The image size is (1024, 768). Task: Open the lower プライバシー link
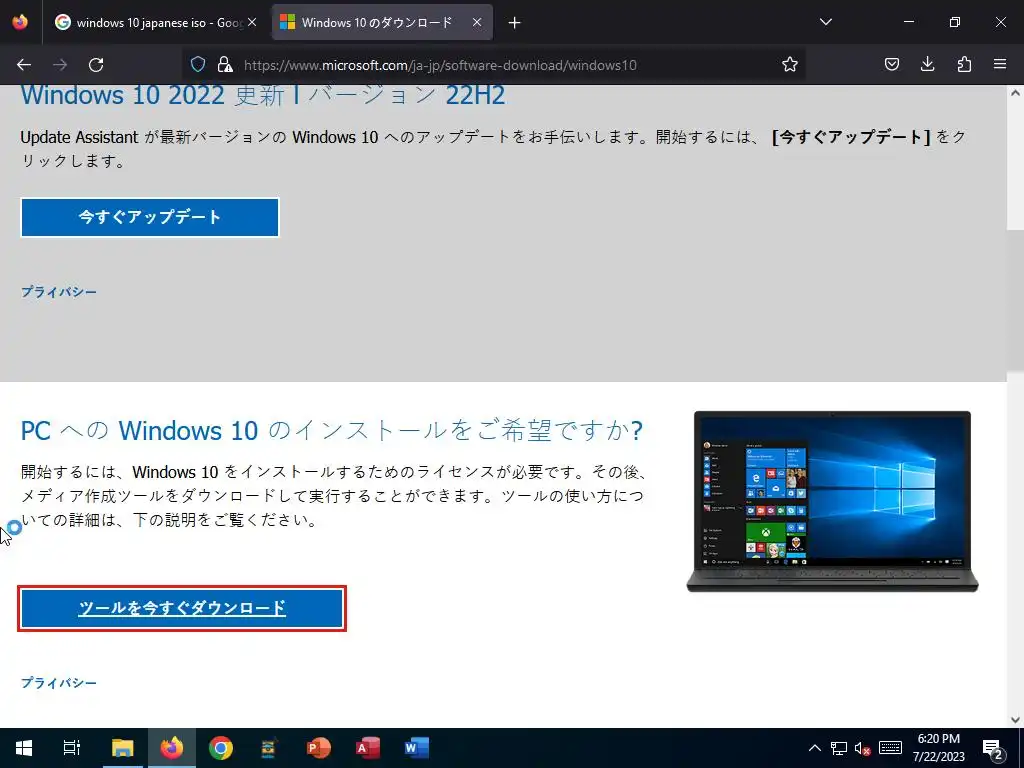point(59,682)
